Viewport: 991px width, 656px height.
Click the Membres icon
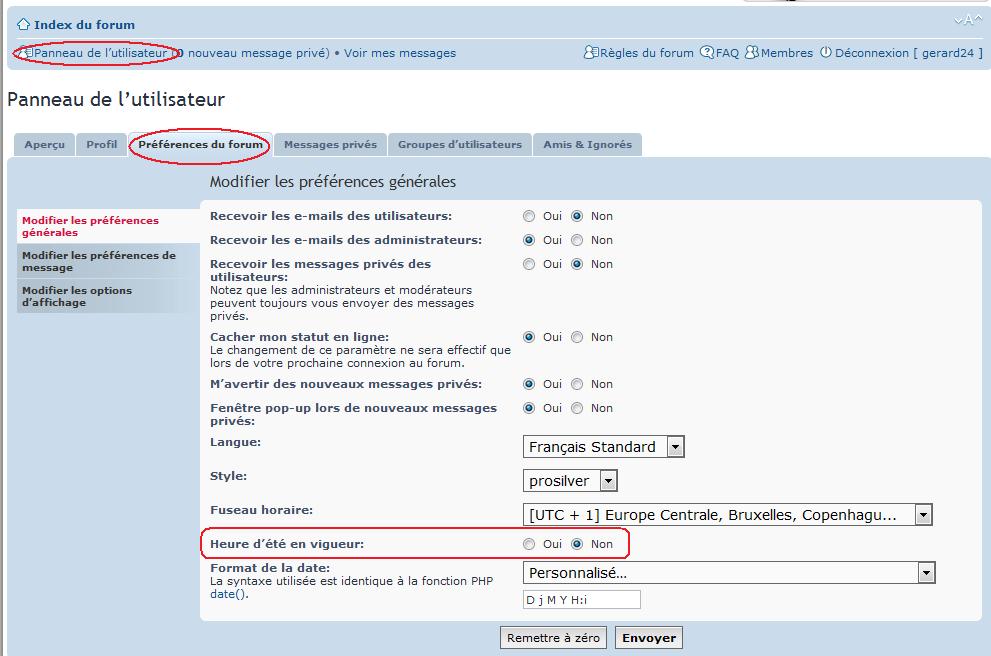(752, 53)
